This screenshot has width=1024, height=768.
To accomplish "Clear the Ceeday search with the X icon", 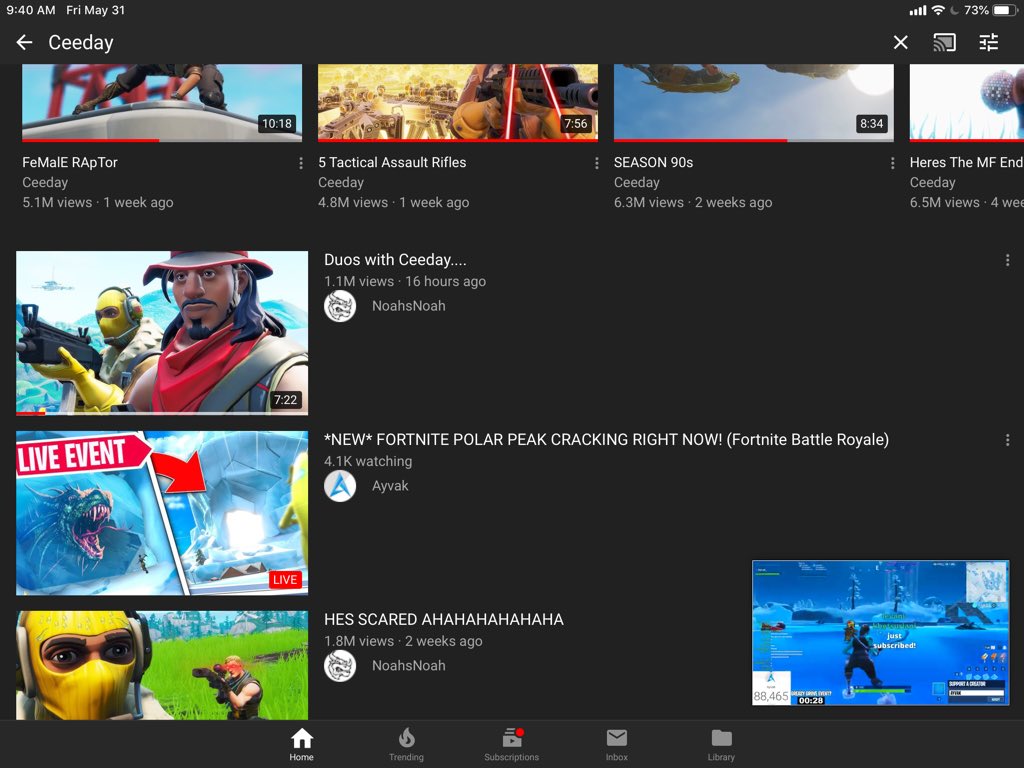I will click(x=901, y=42).
